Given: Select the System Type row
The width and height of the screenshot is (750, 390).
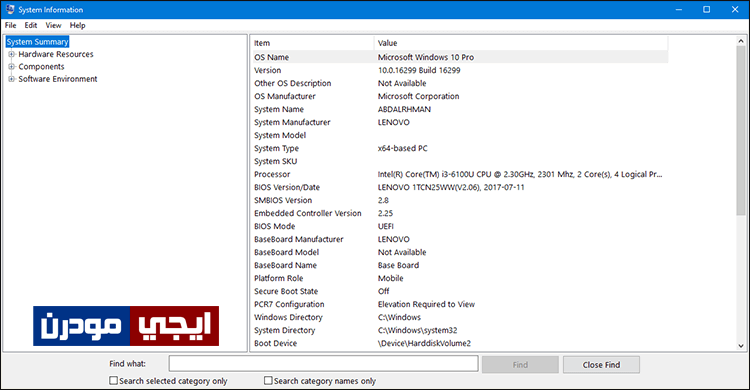Looking at the screenshot, I should click(x=460, y=148).
